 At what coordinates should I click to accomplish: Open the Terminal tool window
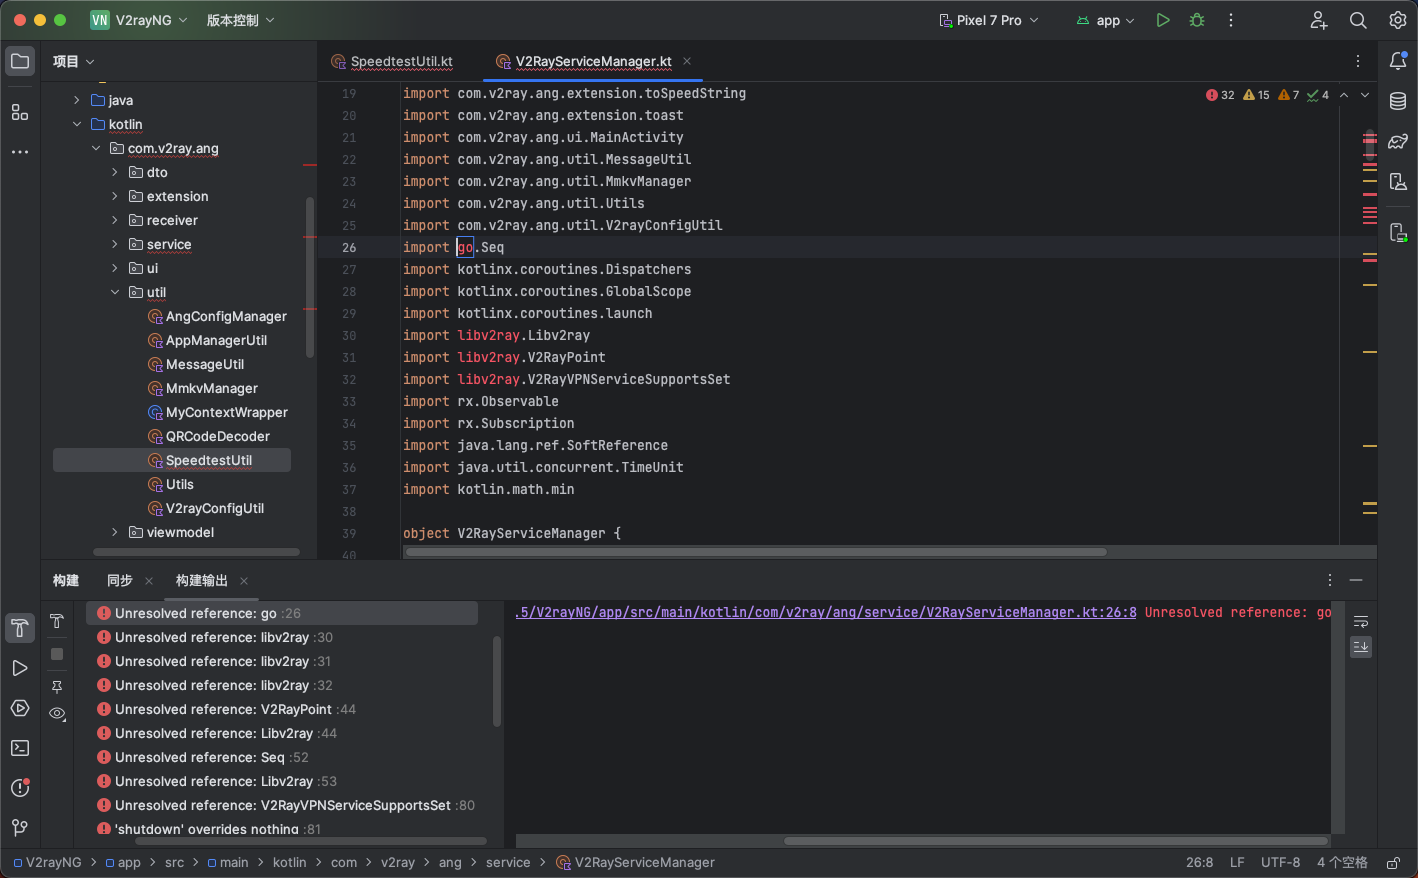coord(20,748)
